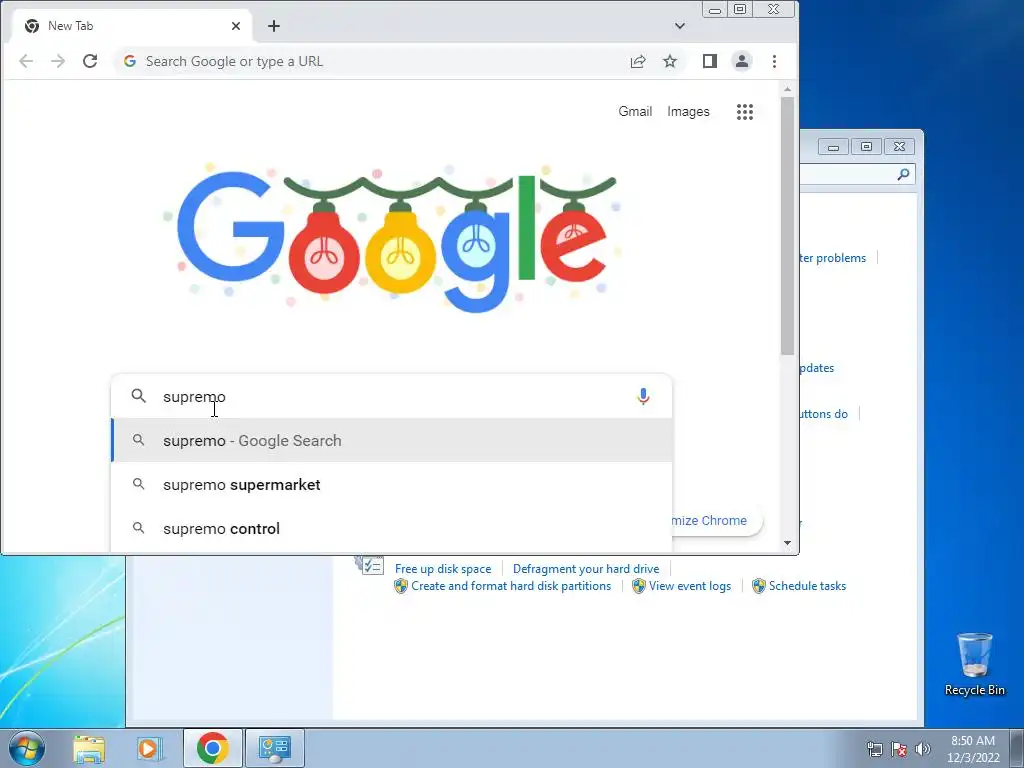
Task: Click the Google holiday lights doodle
Action: point(392,238)
